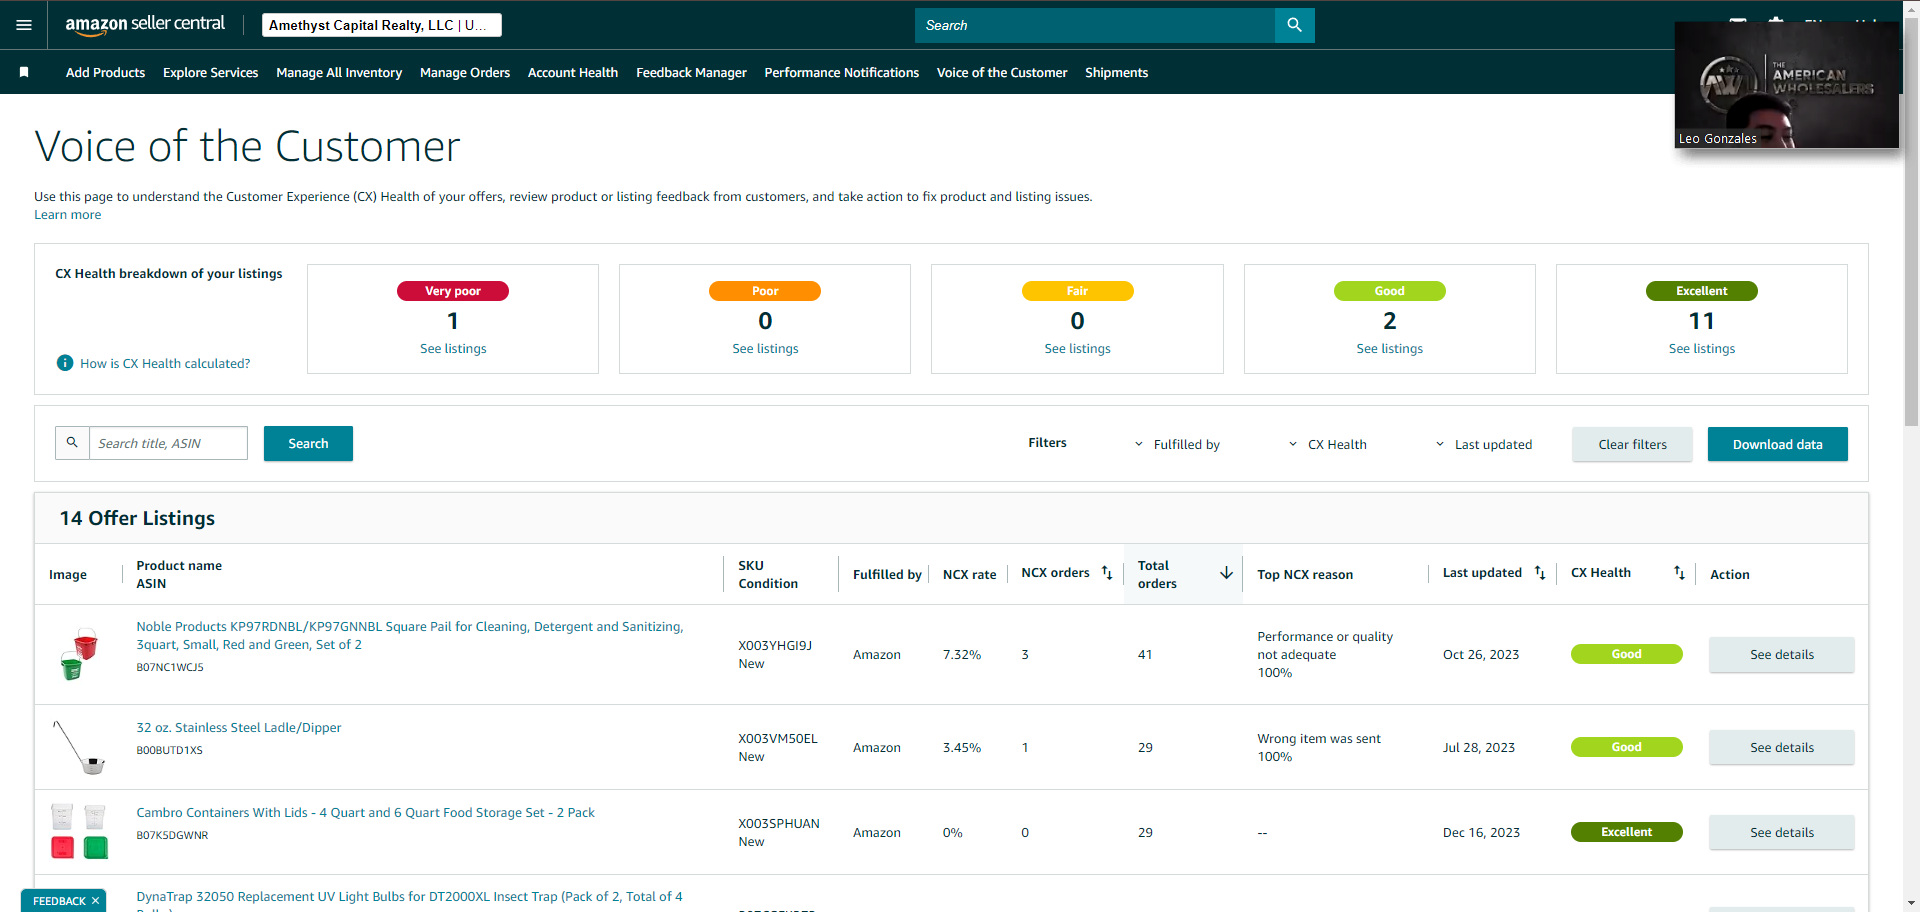
Task: Expand the Fulfilled by filter dropdown
Action: [x=1177, y=444]
